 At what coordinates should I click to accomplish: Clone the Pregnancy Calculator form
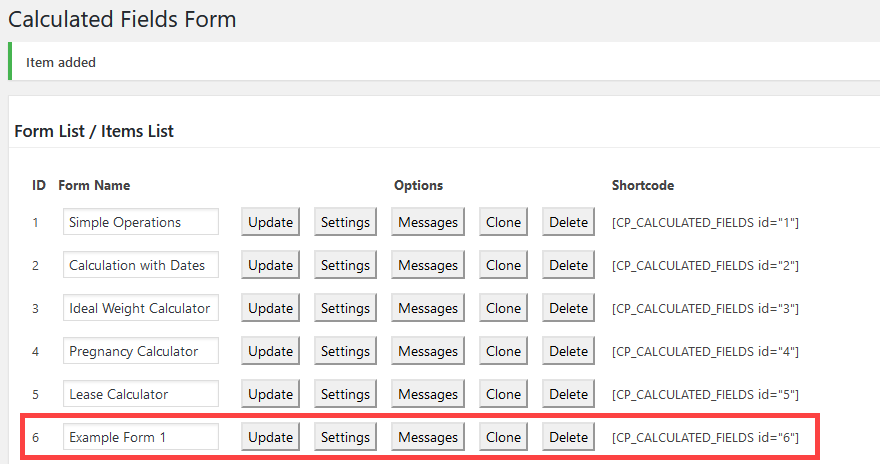(x=503, y=351)
